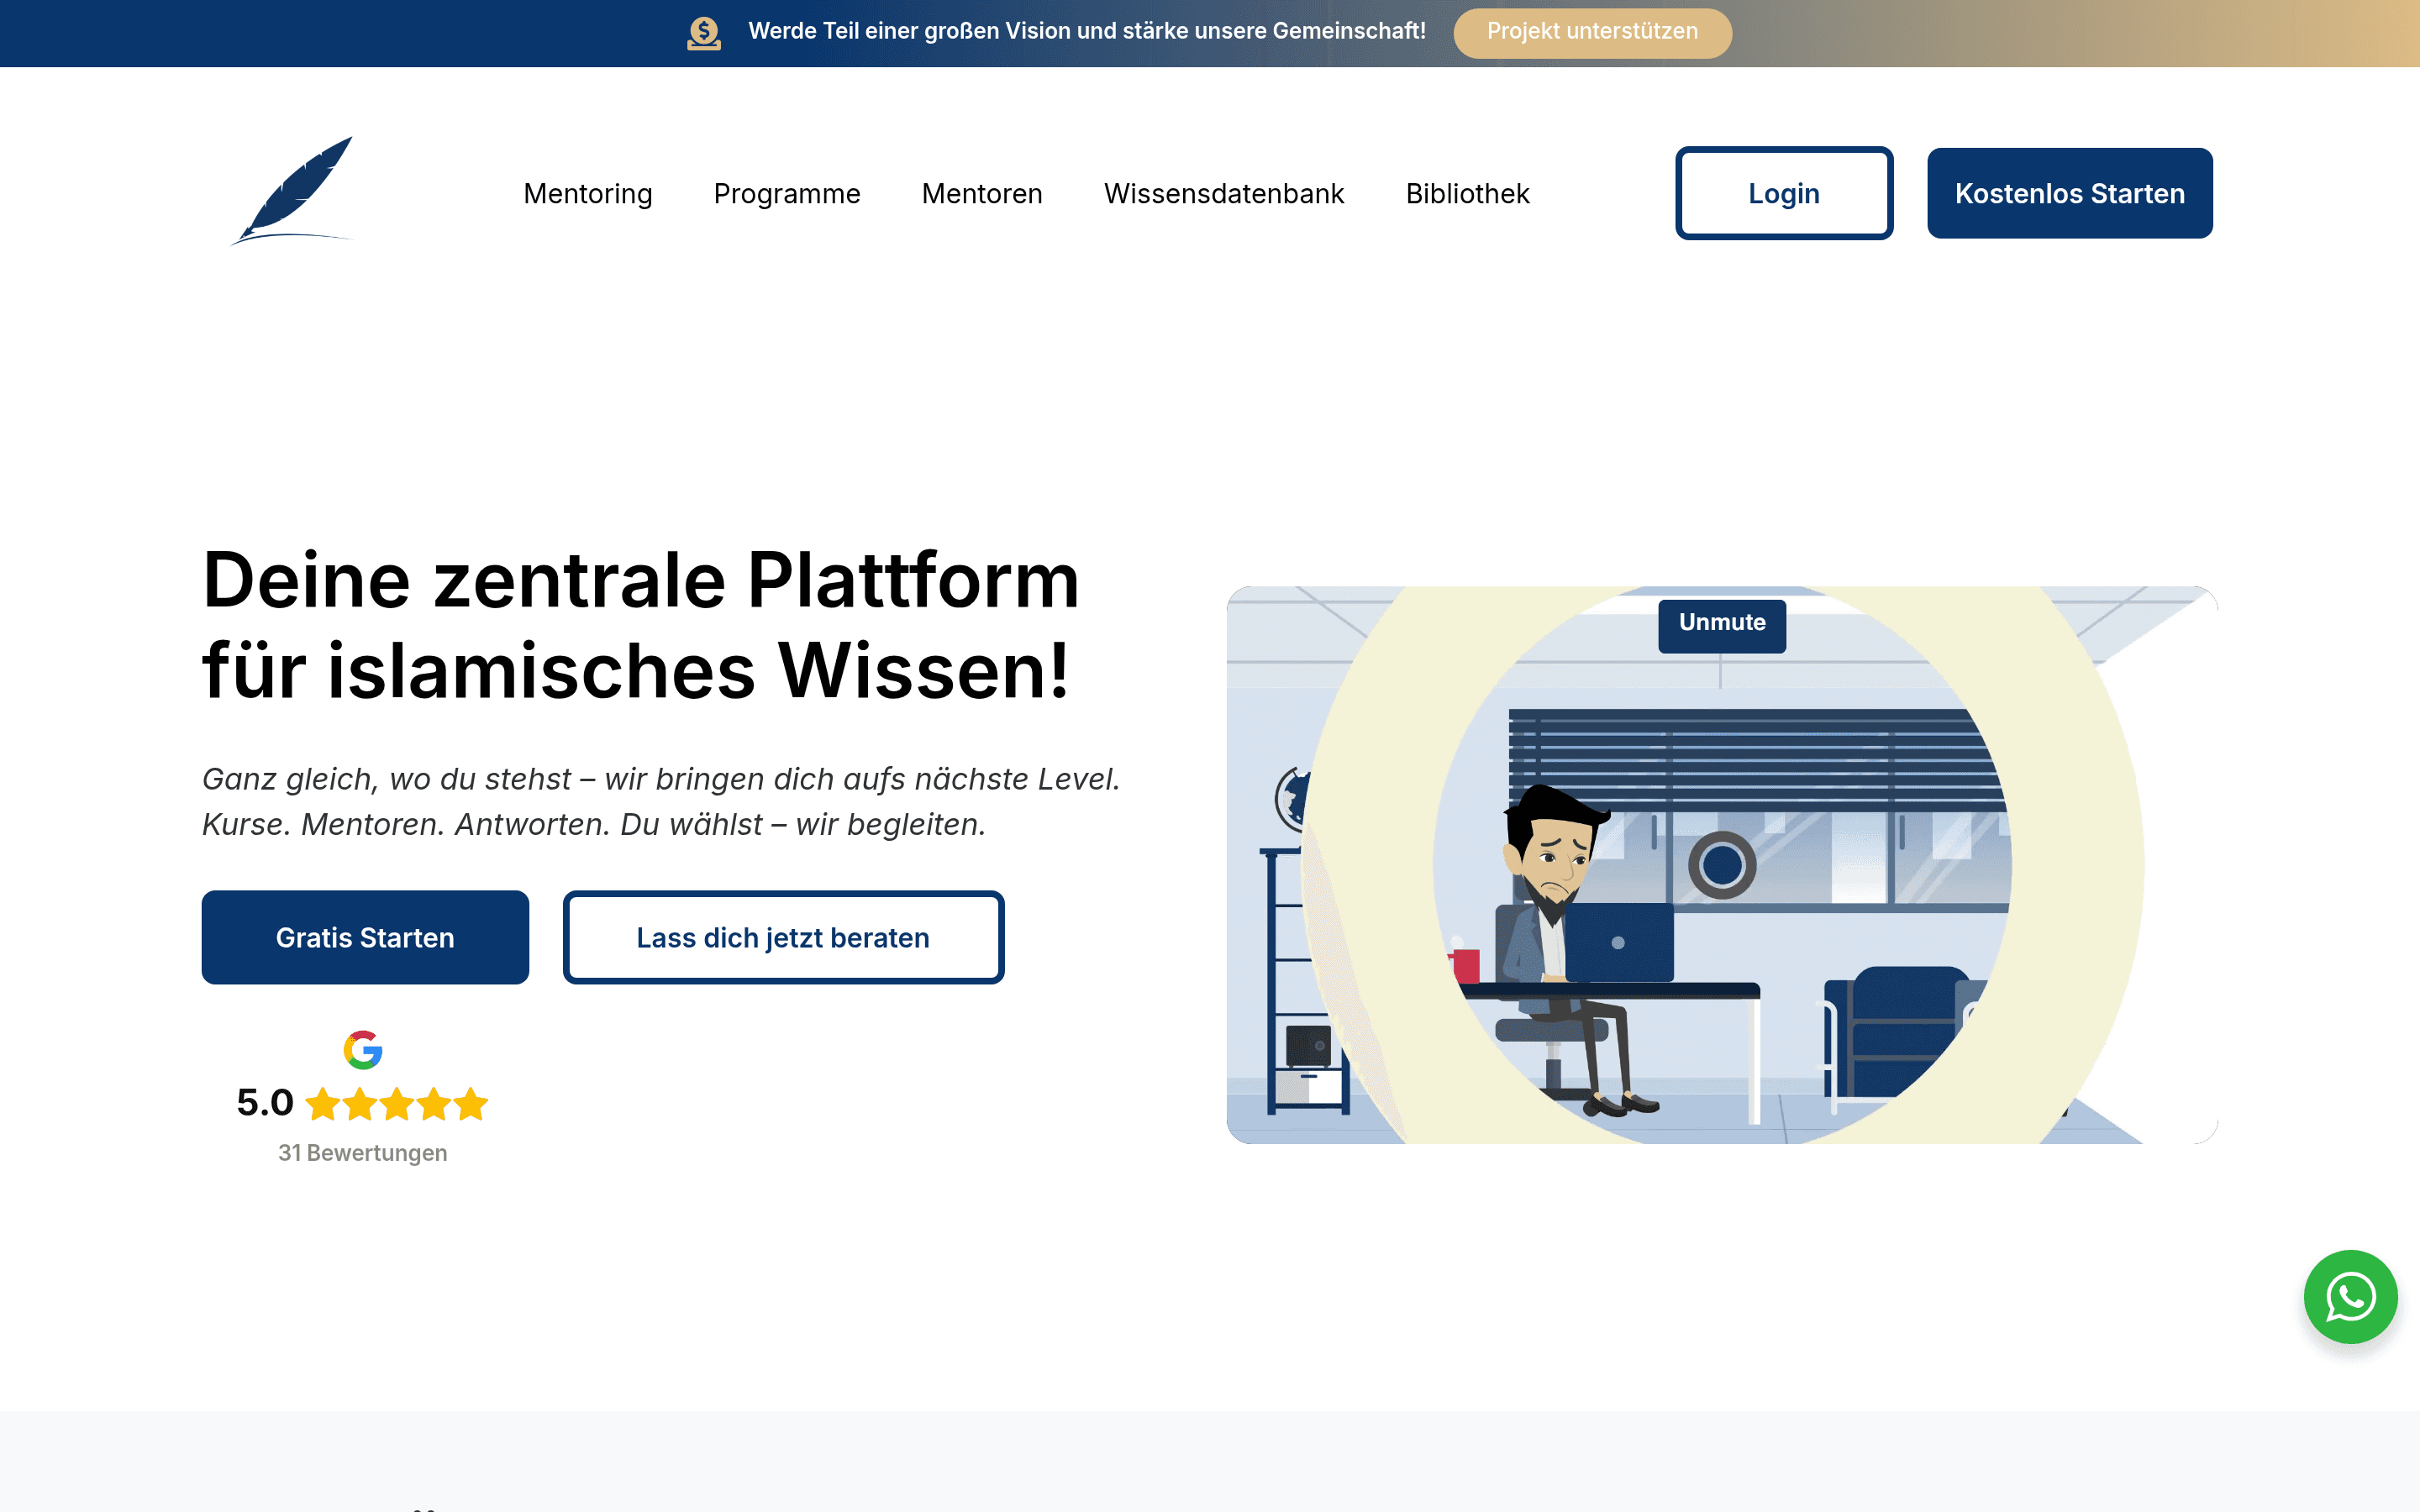Unmute the hero video
Viewport: 2420px width, 1512px height.
(1721, 625)
